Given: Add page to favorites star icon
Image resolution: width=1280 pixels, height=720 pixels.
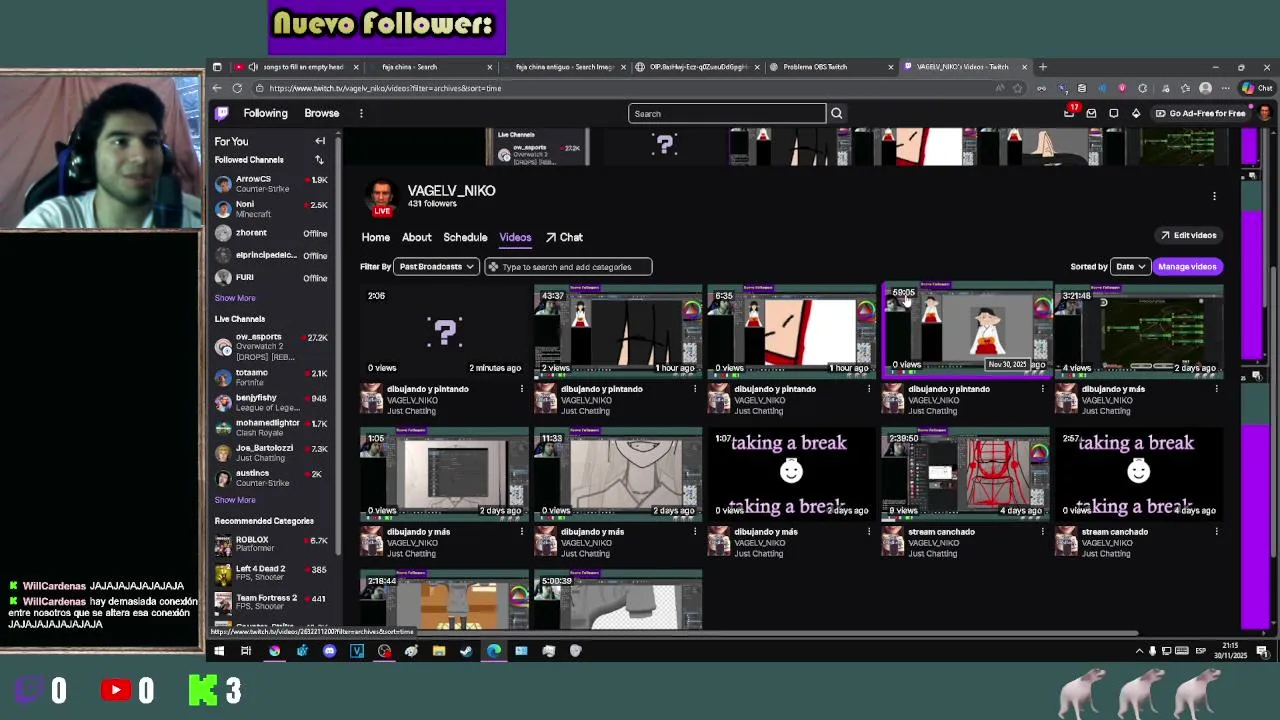Looking at the screenshot, I should coord(1017,88).
